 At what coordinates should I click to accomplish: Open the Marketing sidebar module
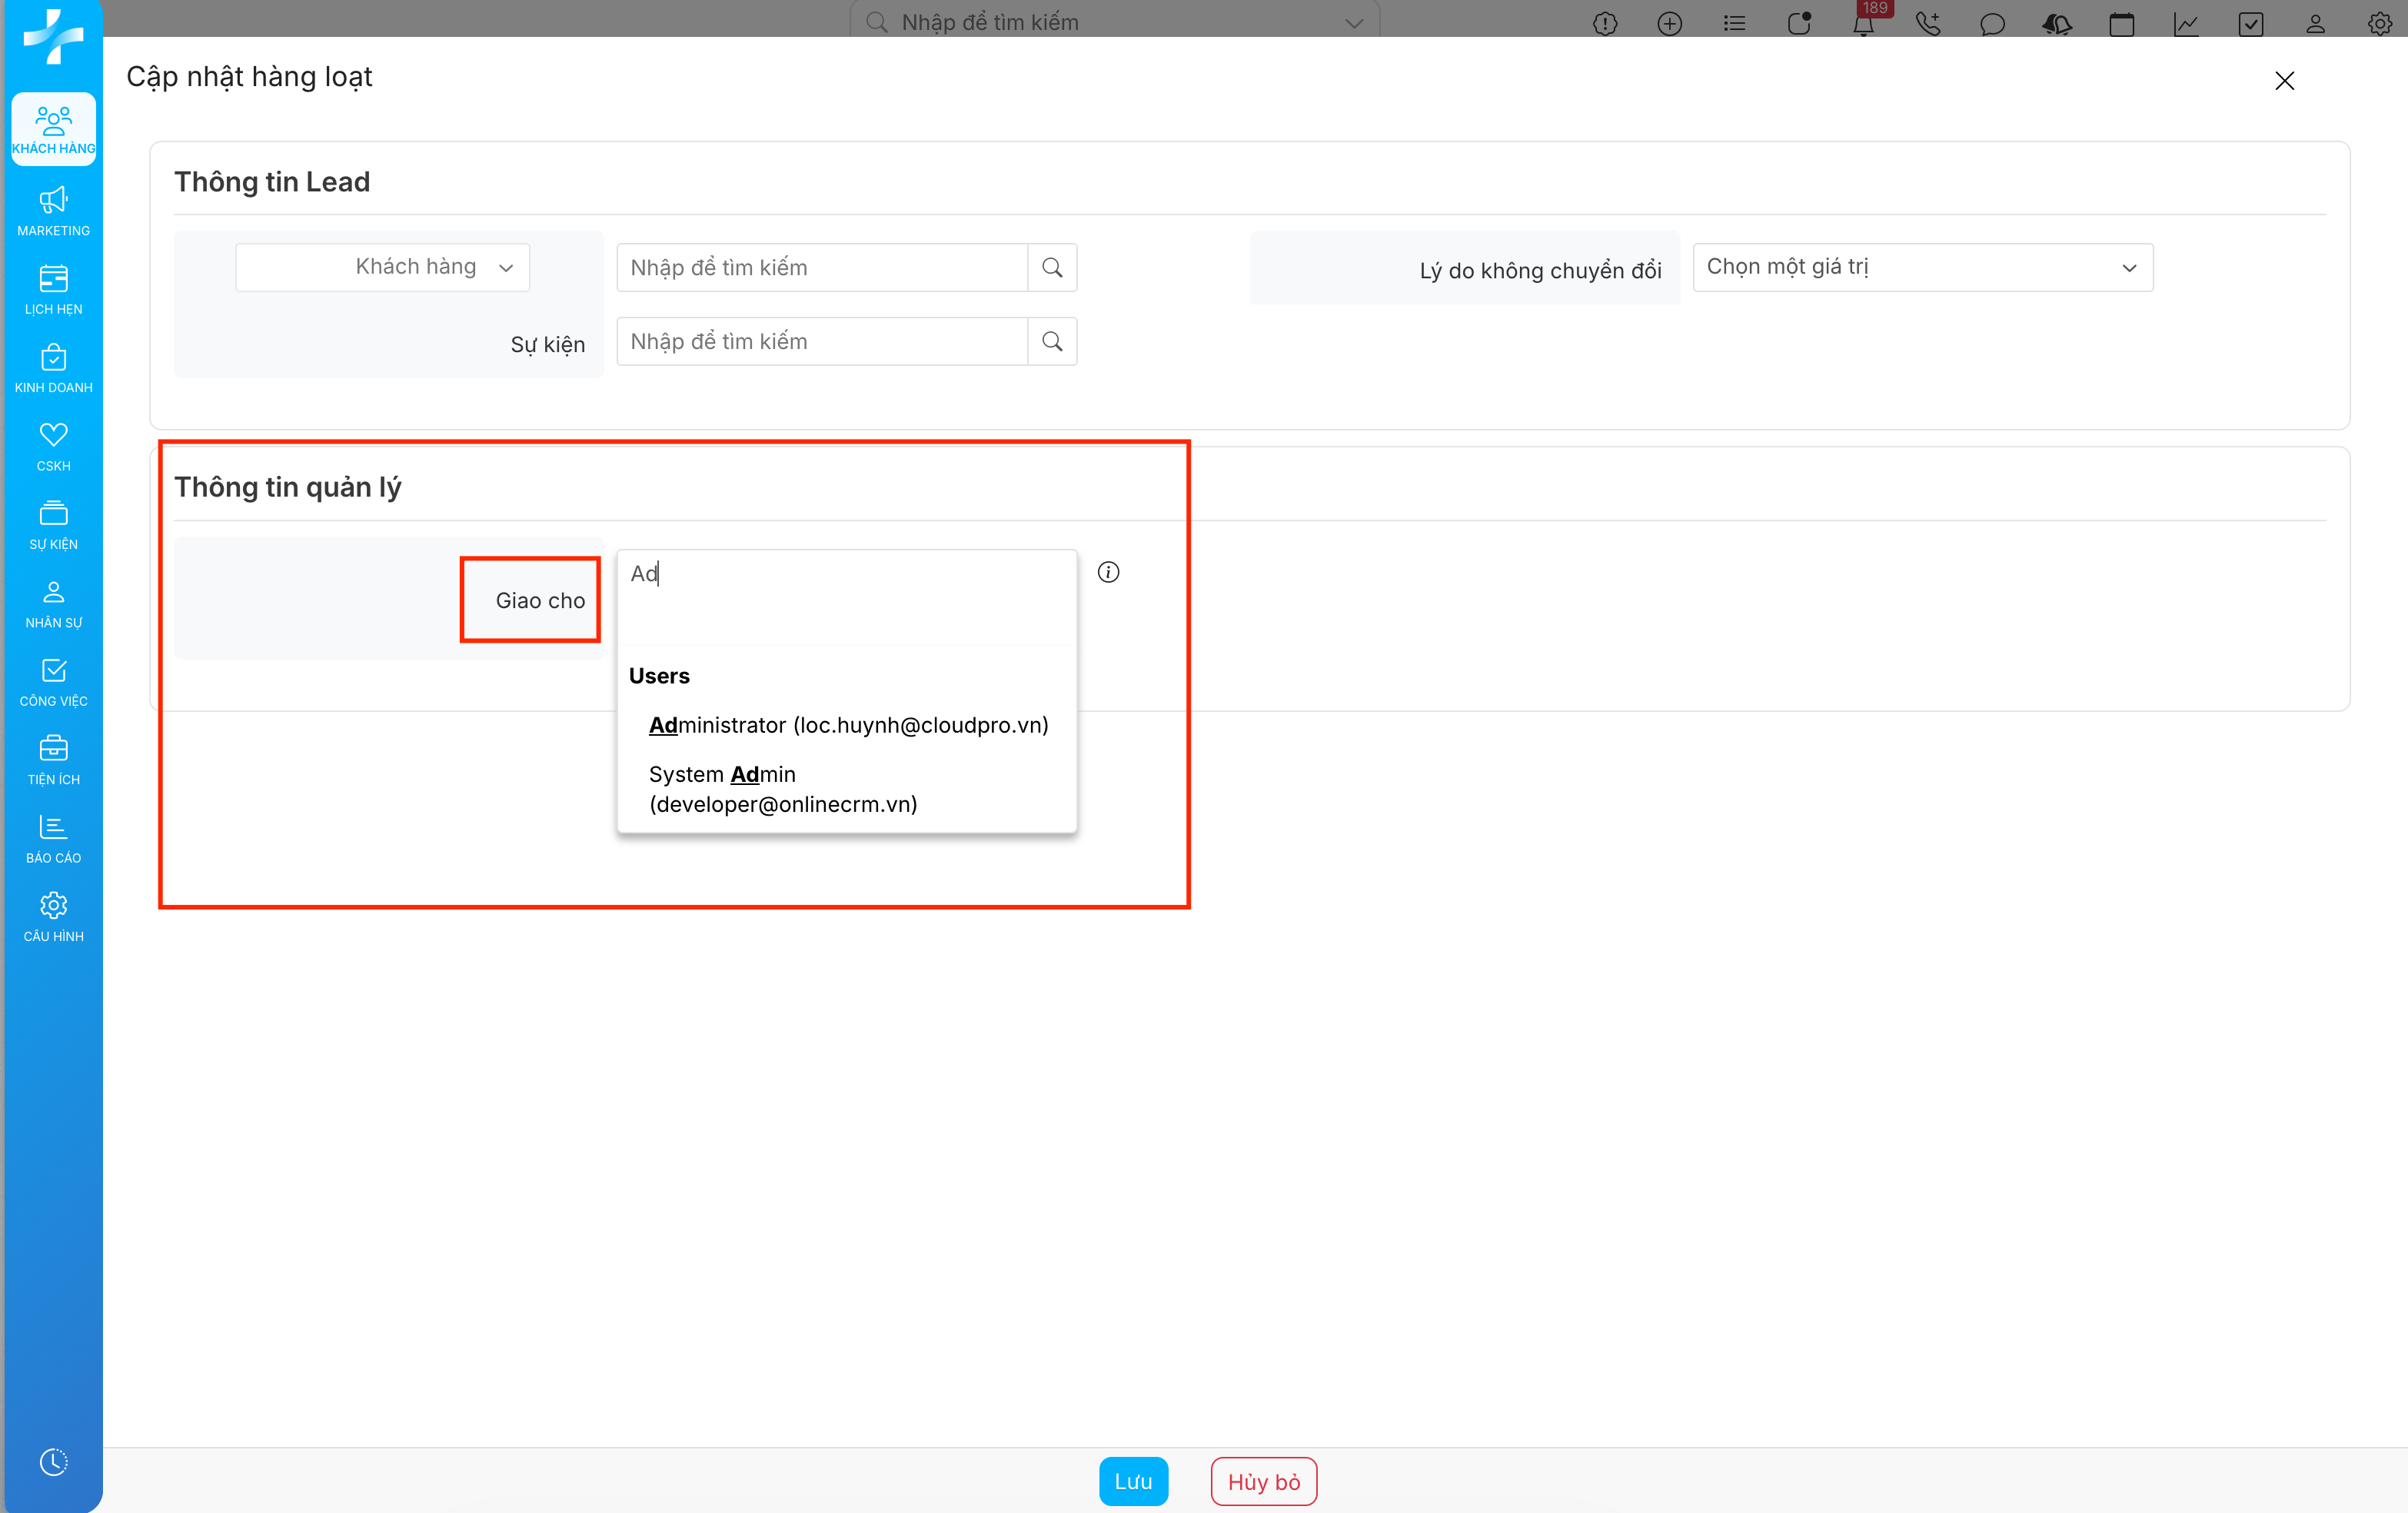[53, 211]
